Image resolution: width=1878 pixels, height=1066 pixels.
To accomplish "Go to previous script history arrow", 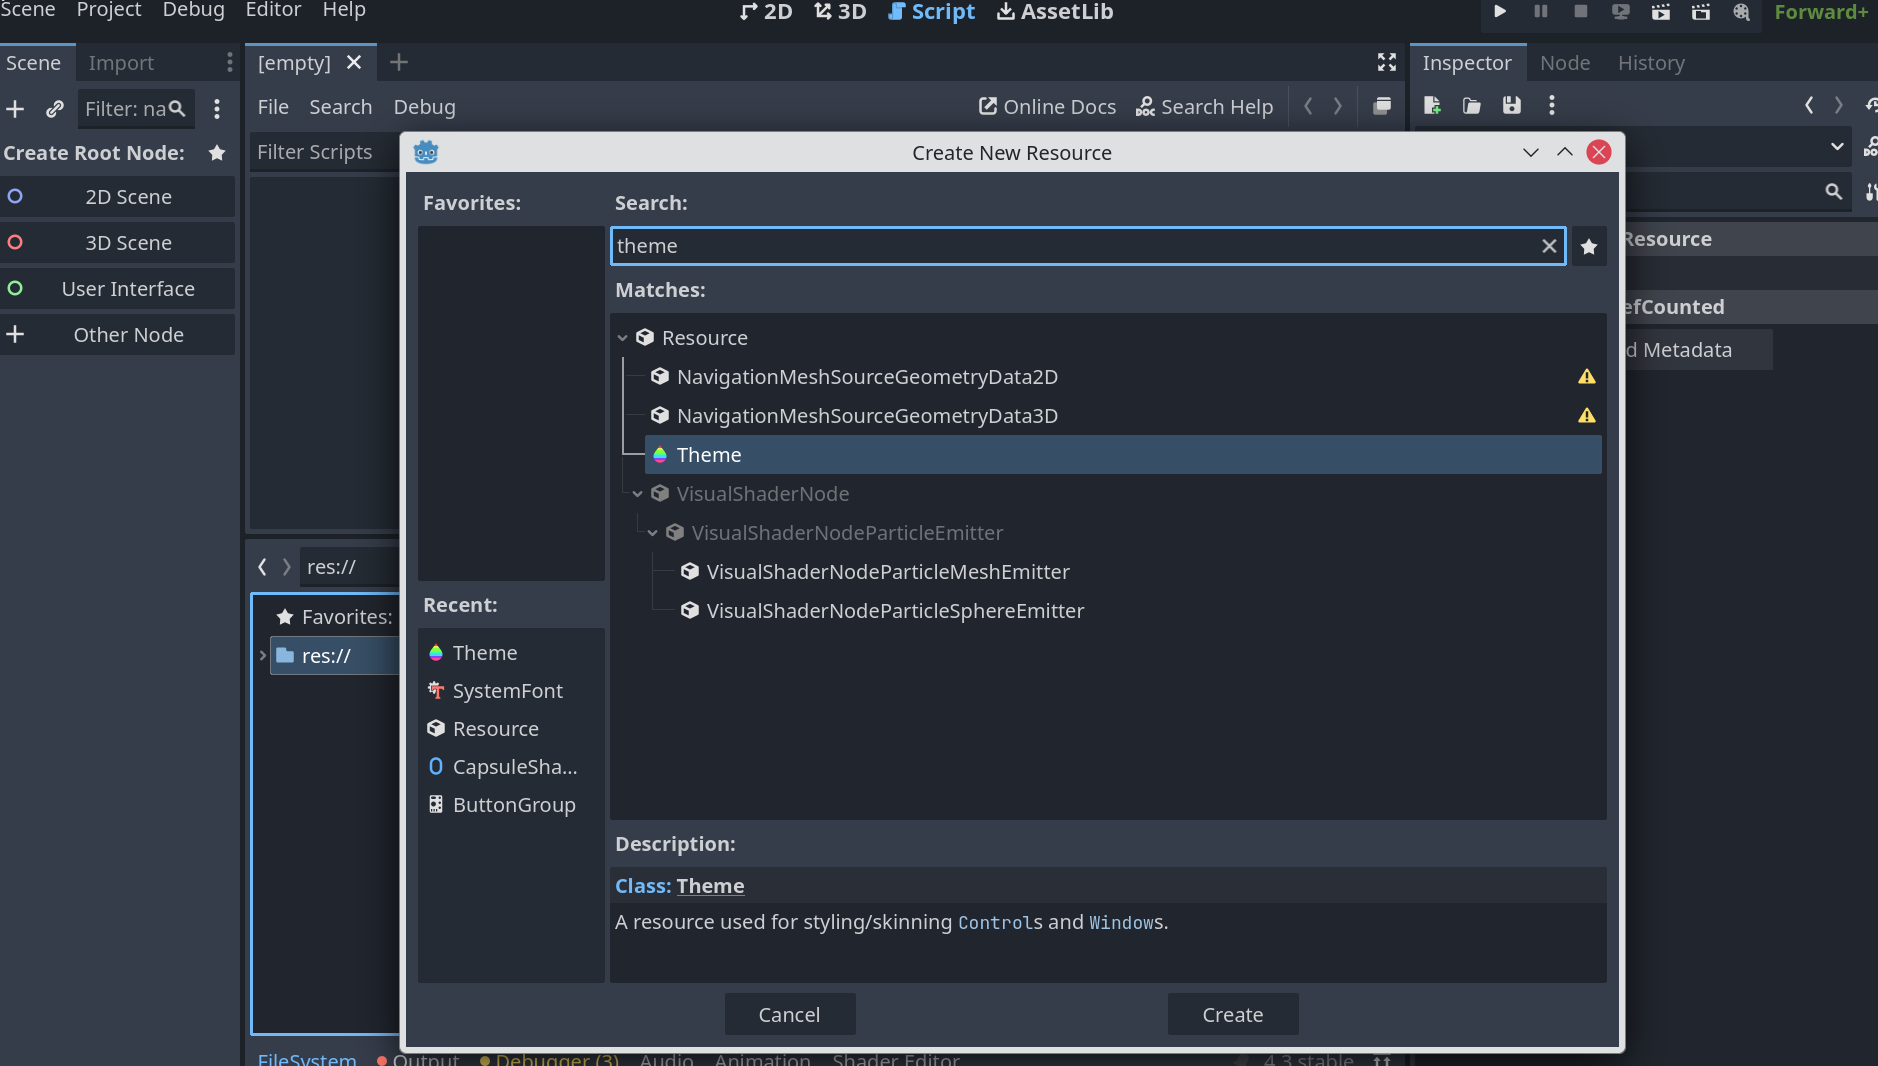I will point(1308,106).
